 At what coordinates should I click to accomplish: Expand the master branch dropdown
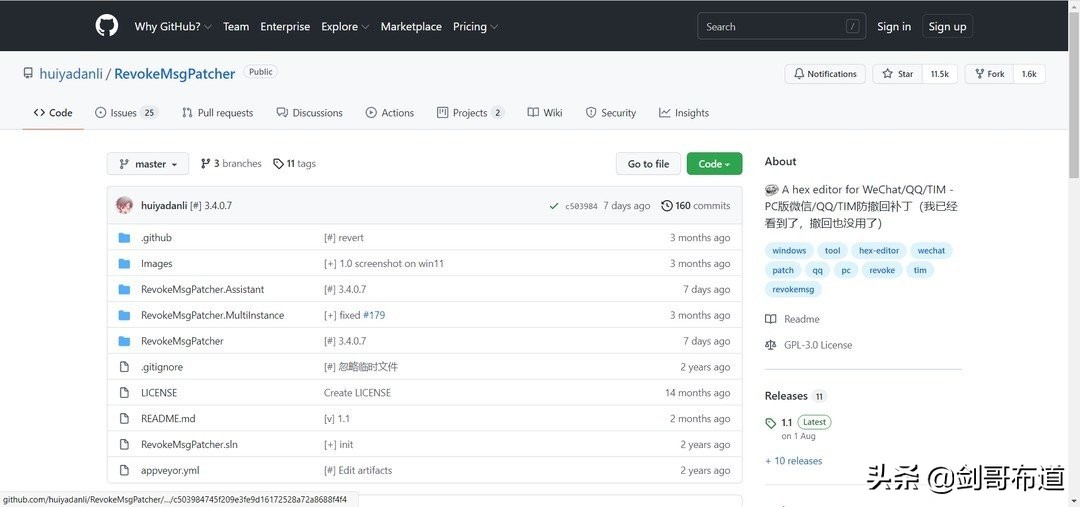[x=148, y=164]
